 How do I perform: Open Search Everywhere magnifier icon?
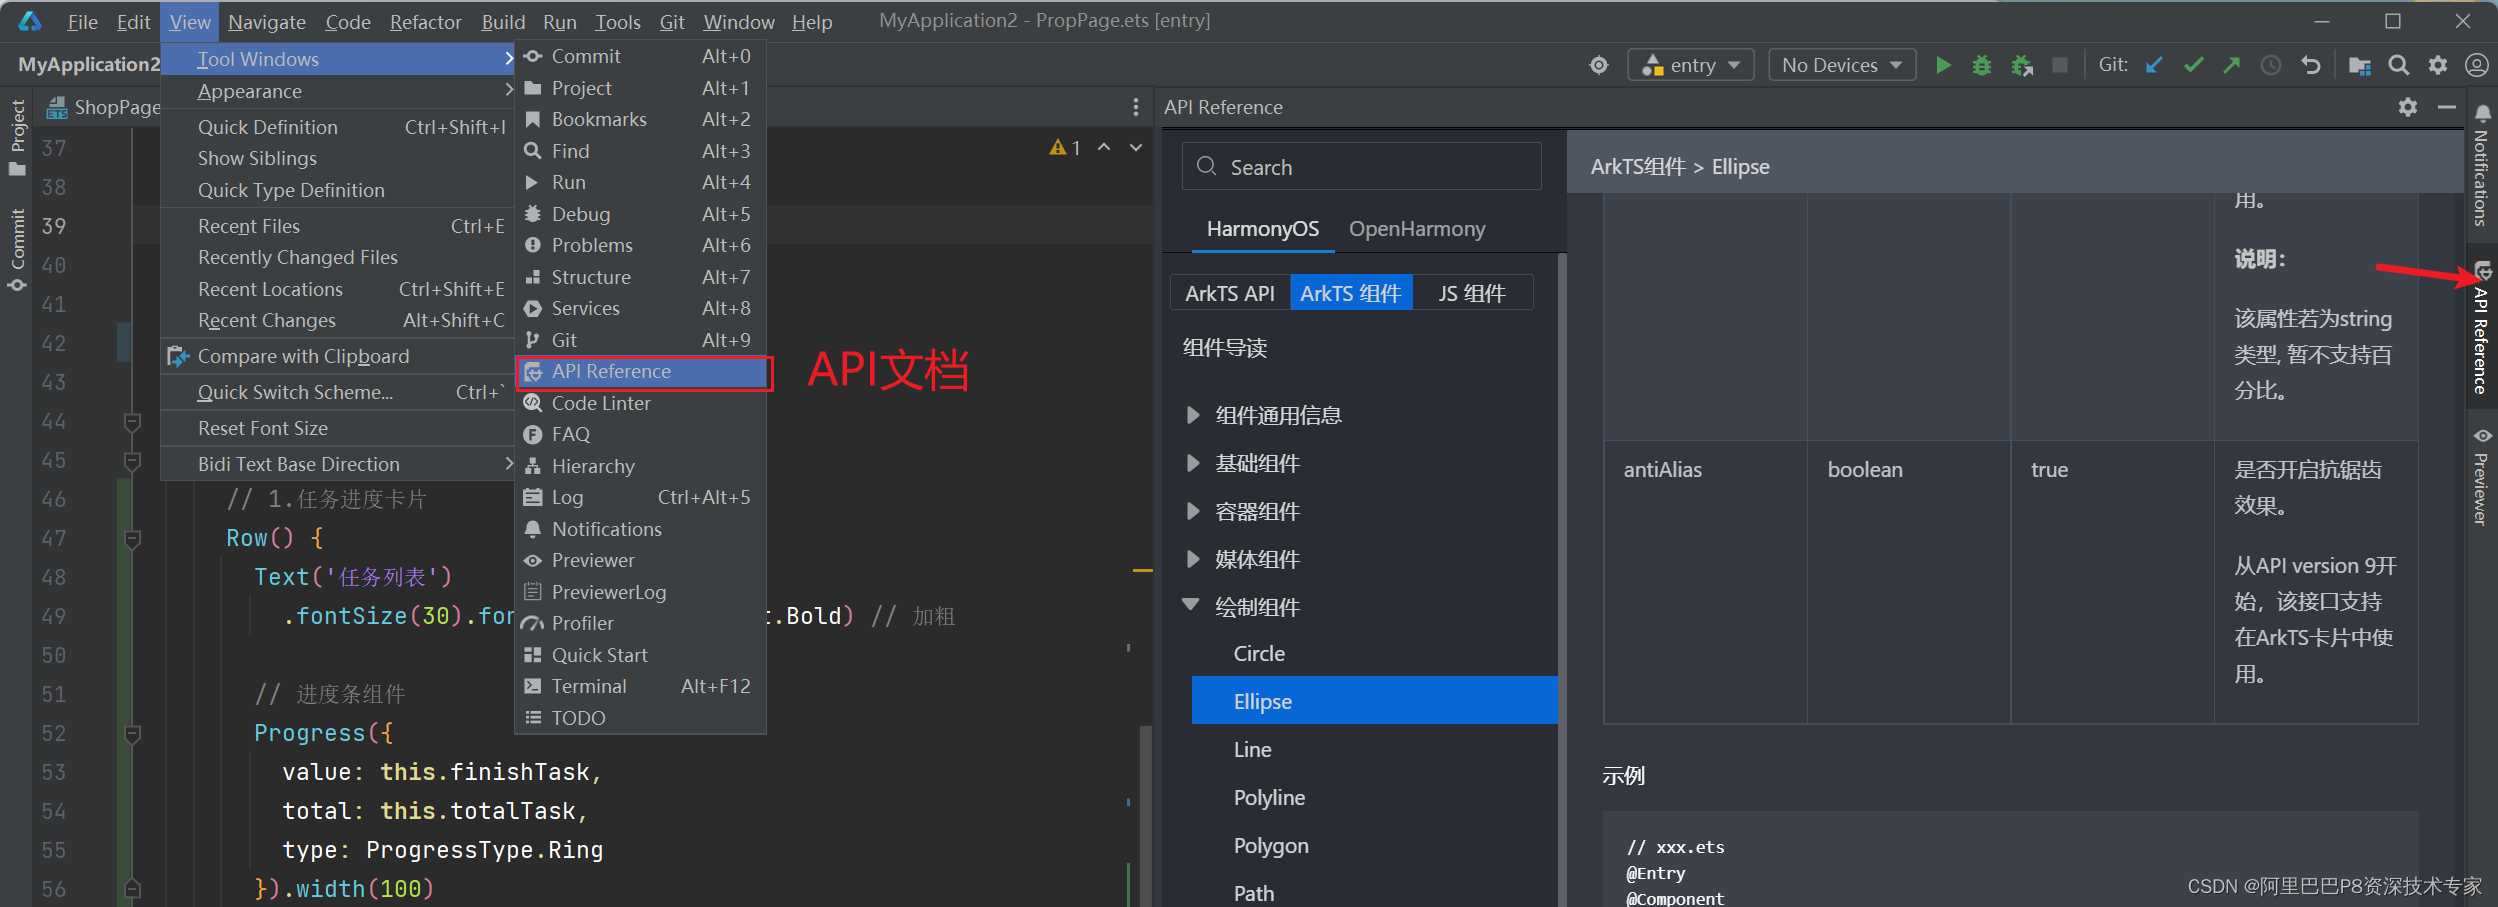coord(2399,64)
